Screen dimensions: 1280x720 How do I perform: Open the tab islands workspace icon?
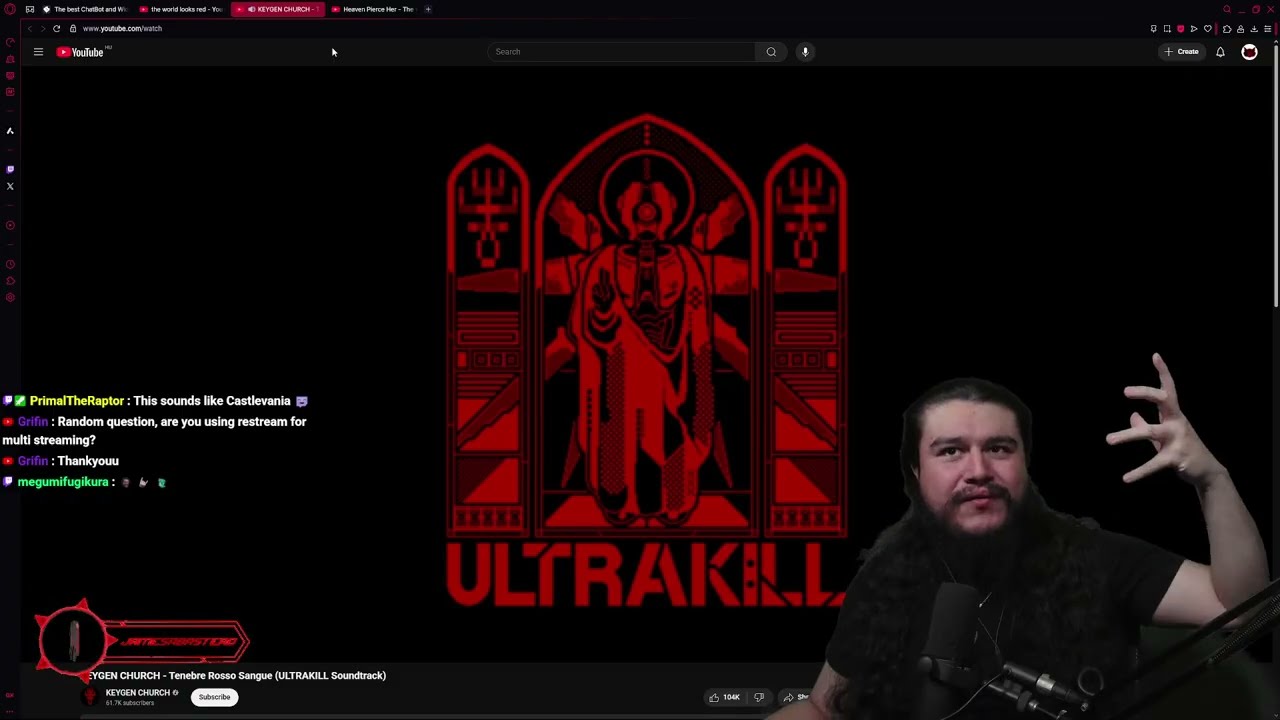[x=30, y=9]
